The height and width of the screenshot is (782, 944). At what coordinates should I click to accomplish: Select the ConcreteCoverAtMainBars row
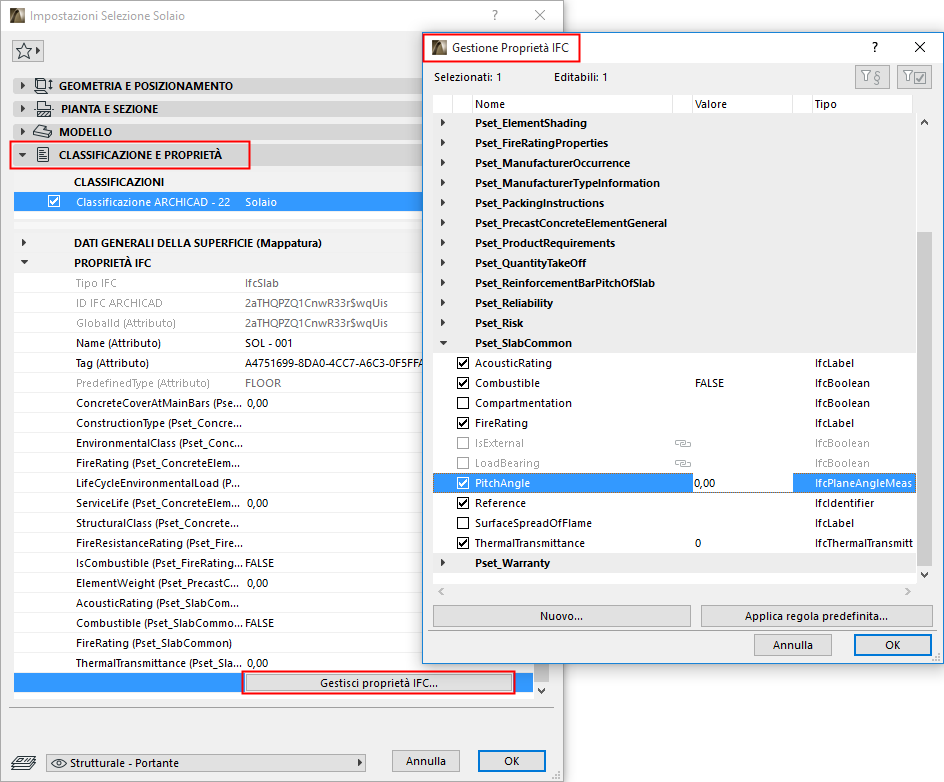coord(219,403)
